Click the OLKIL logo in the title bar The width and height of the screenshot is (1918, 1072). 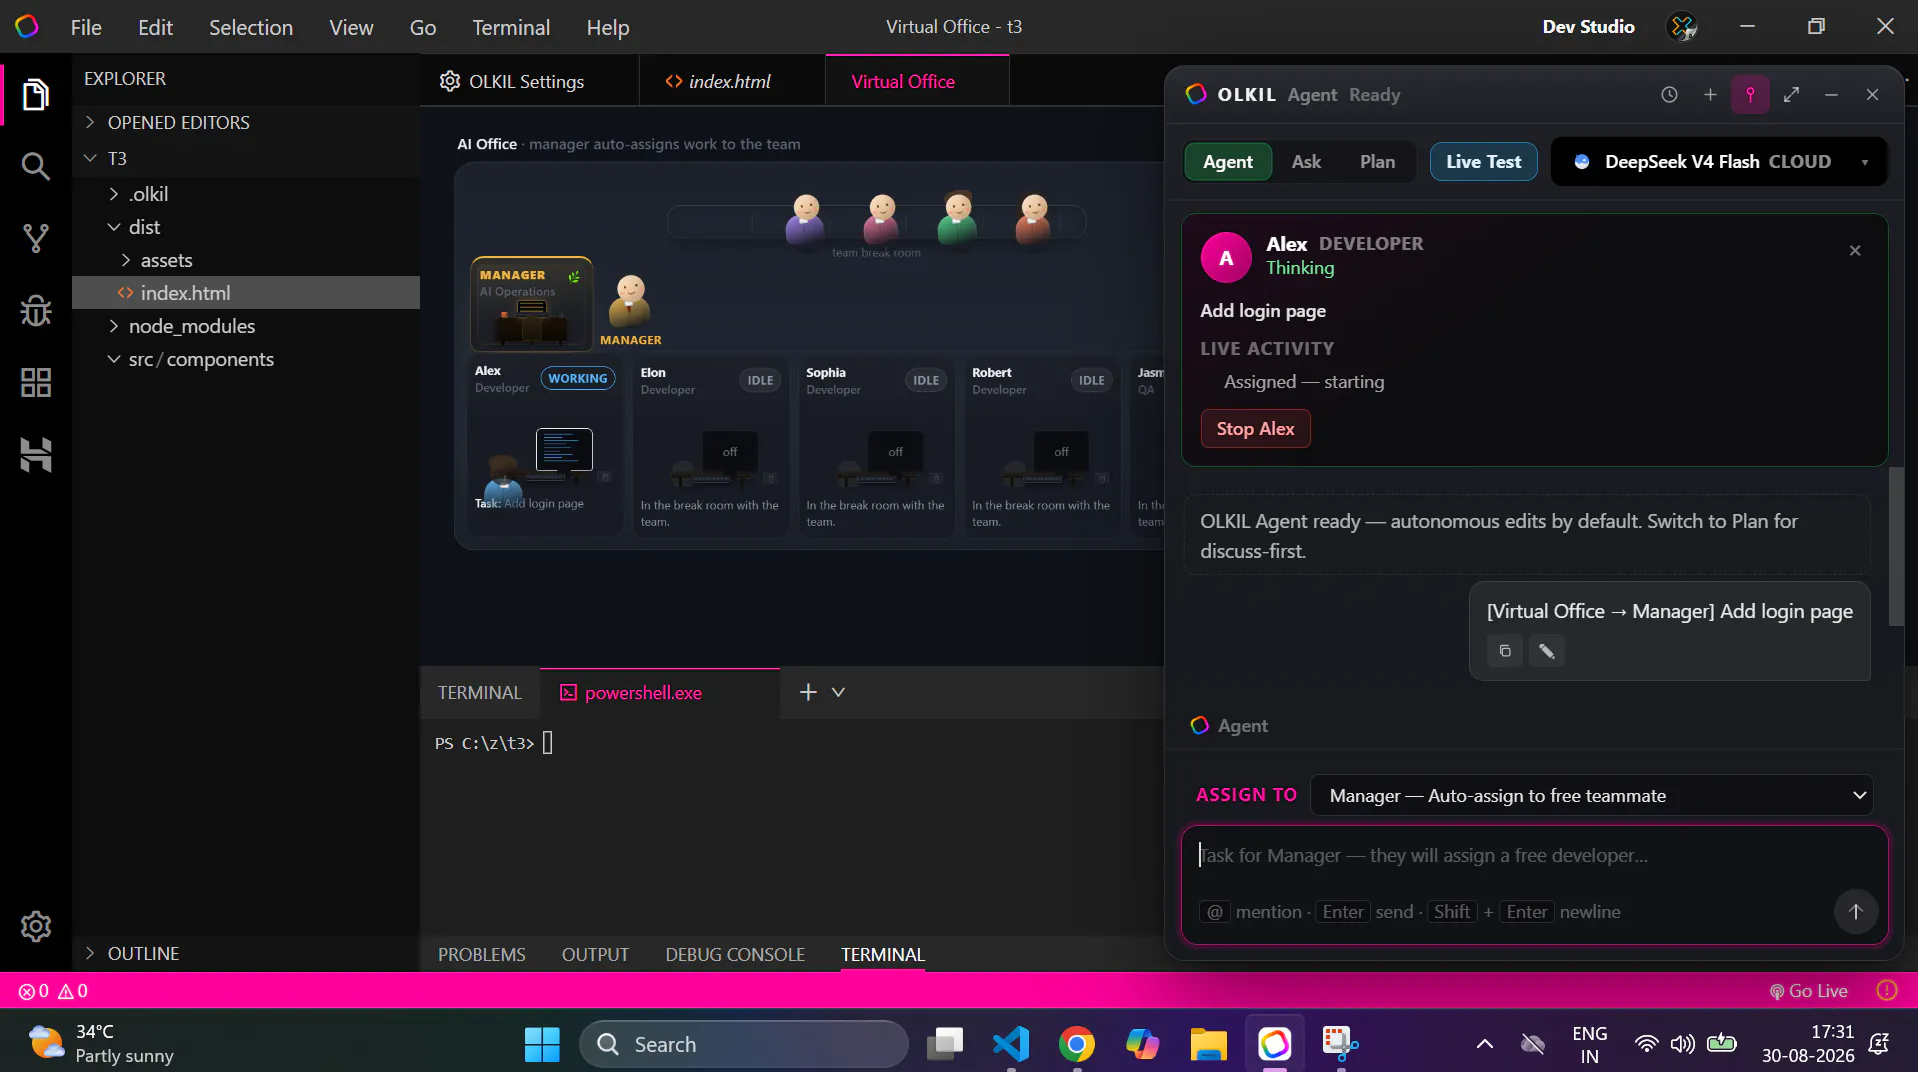point(27,27)
